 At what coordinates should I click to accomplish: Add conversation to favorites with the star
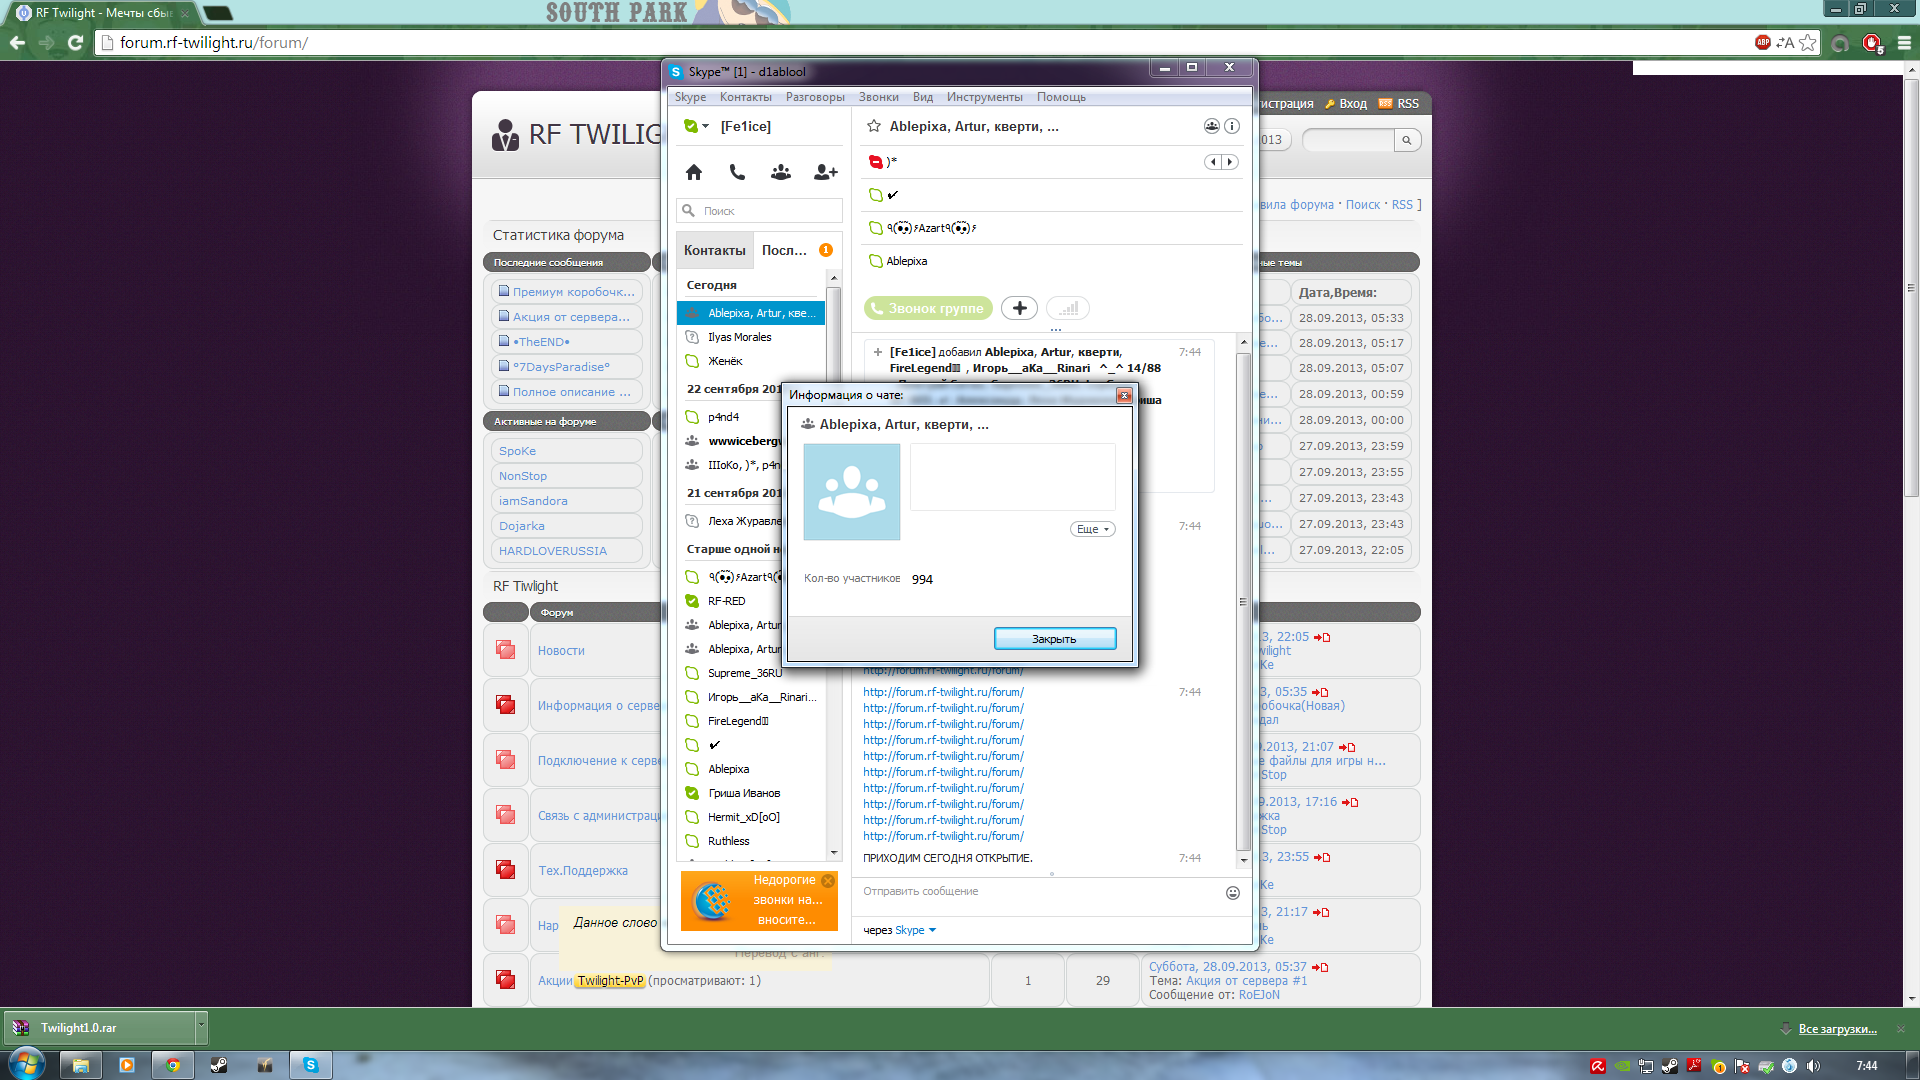874,126
